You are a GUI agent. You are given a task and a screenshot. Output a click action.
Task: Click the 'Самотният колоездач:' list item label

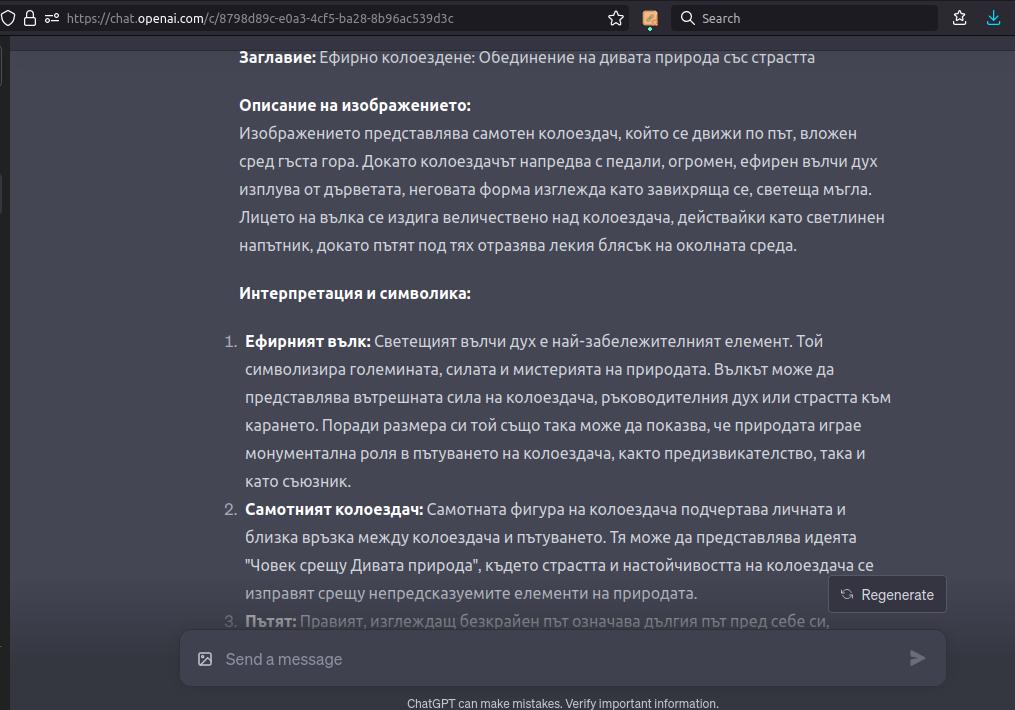tap(334, 510)
